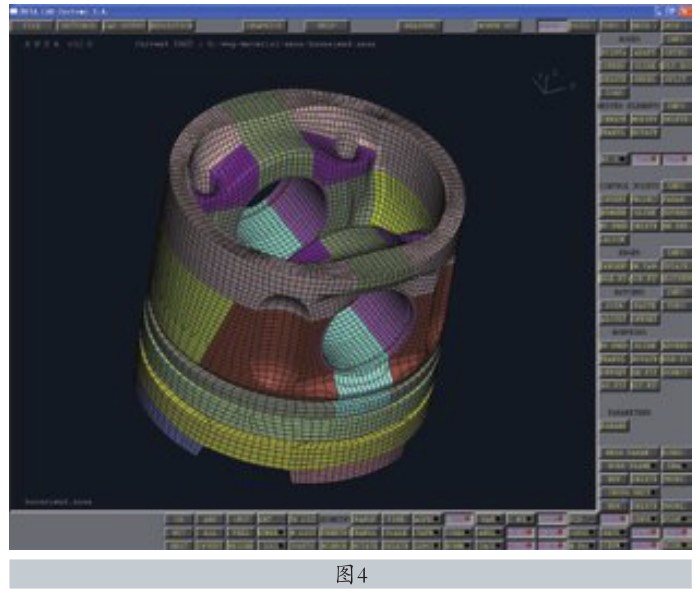This screenshot has height=602, width=700.
Task: Click the XYZ coordinate axes triad in the viewport
Action: tap(554, 82)
